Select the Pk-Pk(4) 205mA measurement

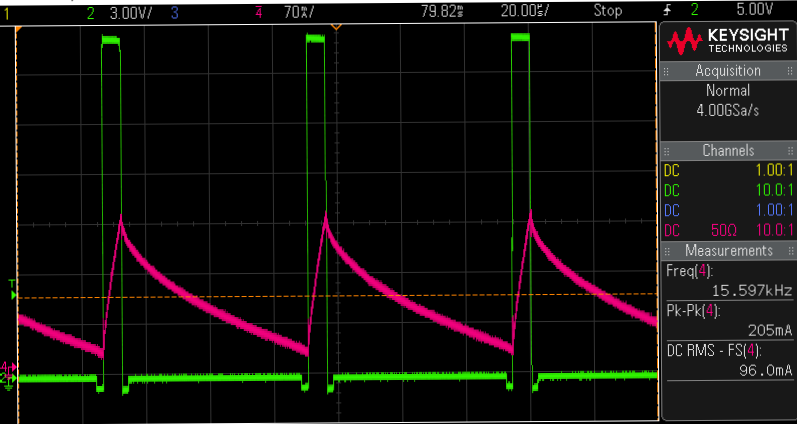pyautogui.click(x=727, y=318)
